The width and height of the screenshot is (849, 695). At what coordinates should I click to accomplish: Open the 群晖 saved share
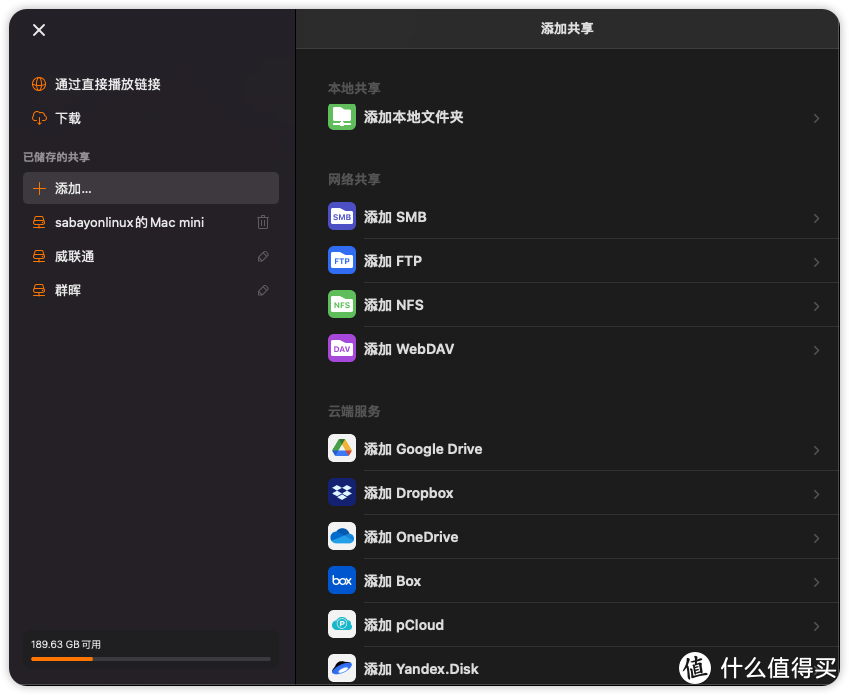[x=151, y=290]
